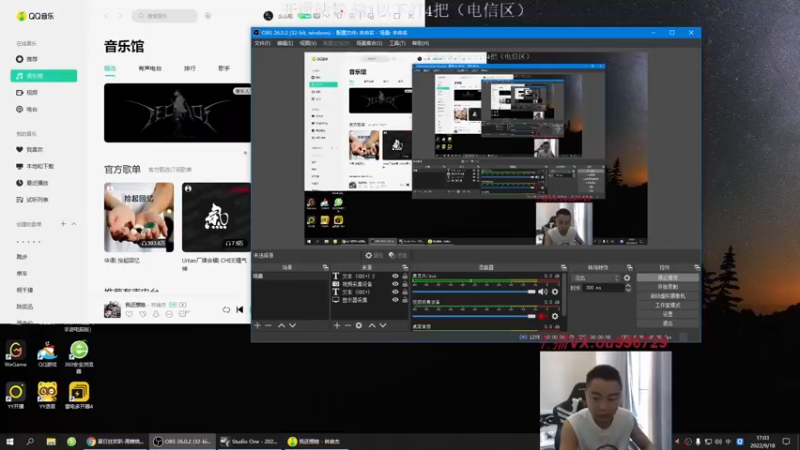The width and height of the screenshot is (800, 450).
Task: Click 退出 button in OBS controls
Action: [667, 323]
